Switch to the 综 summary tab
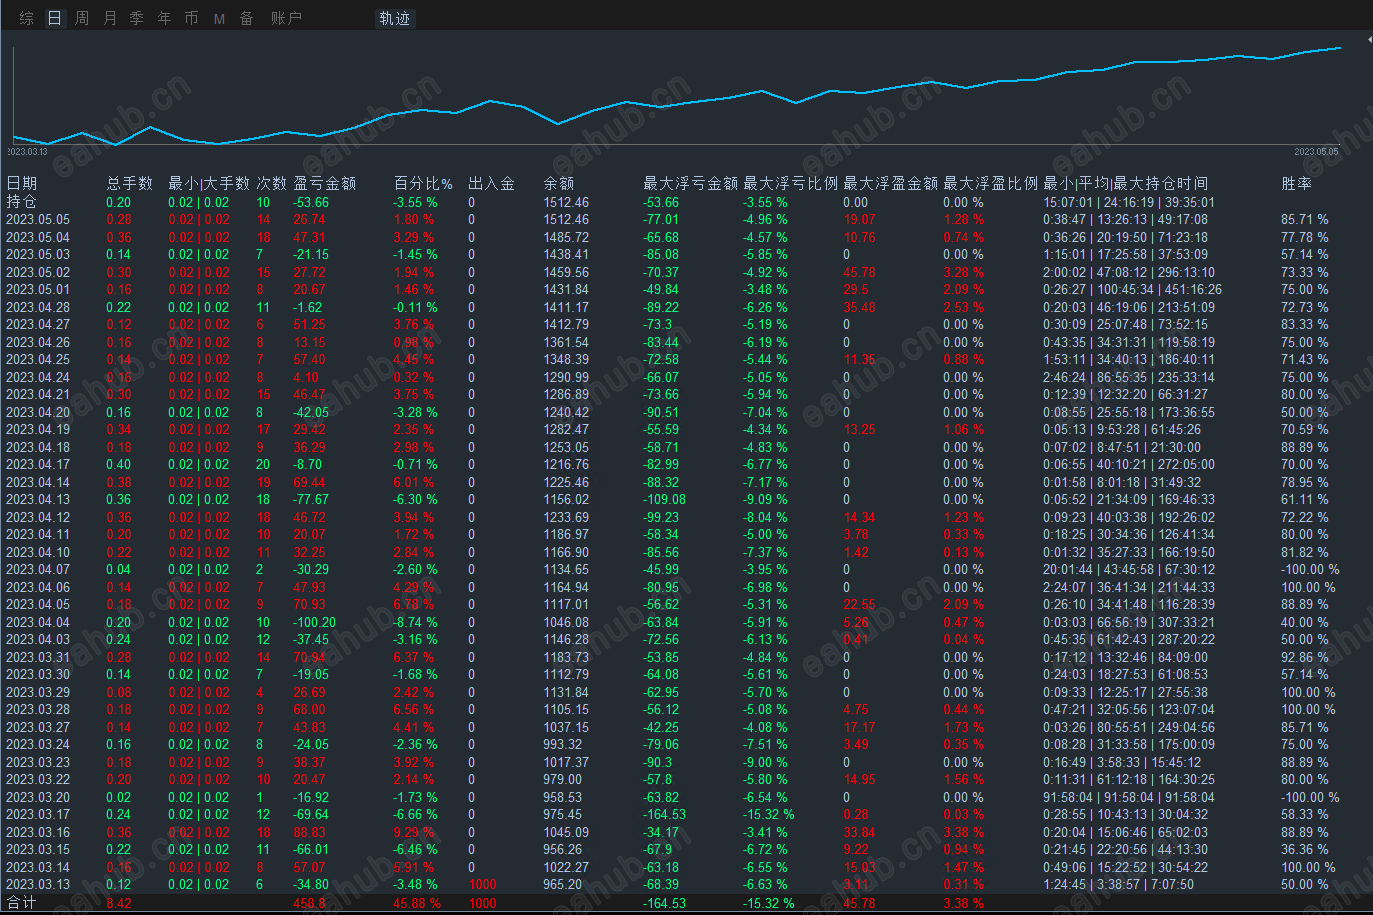1373x915 pixels. 27,18
